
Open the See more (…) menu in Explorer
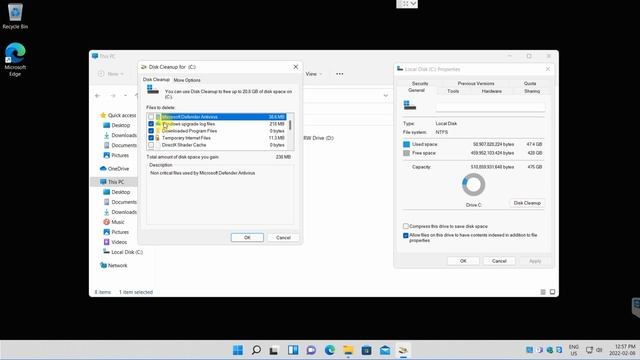tap(340, 74)
